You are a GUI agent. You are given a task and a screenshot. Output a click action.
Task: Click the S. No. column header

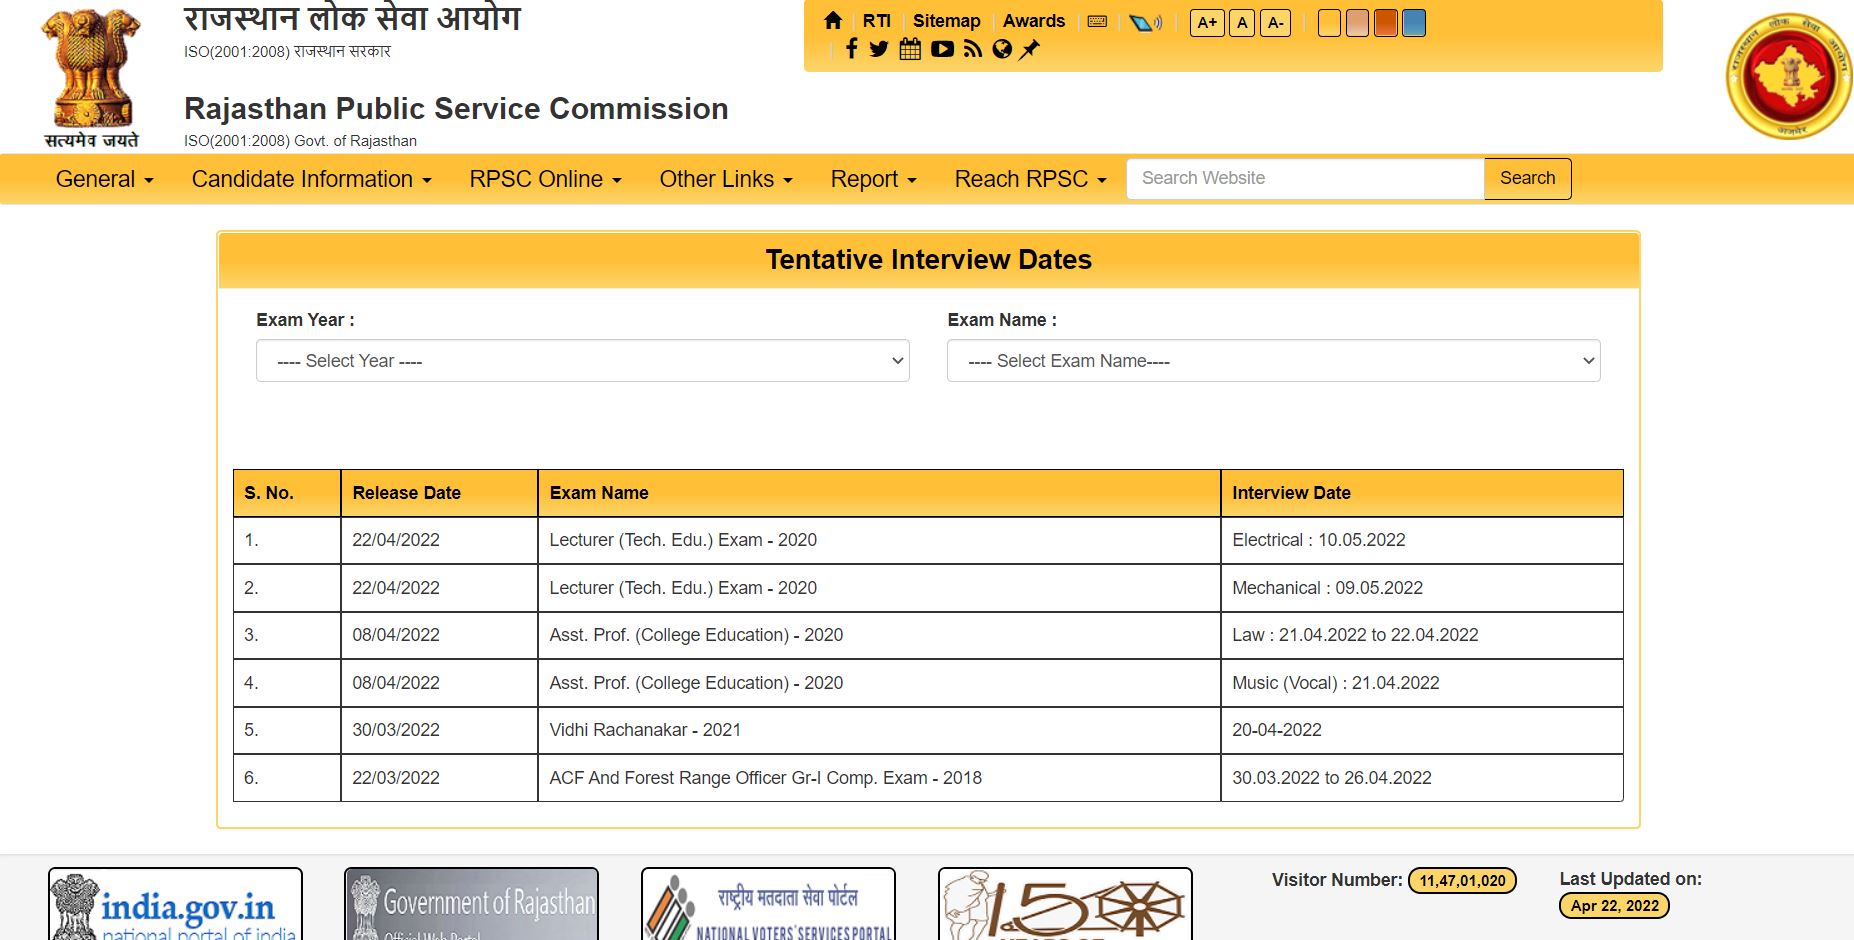287,493
